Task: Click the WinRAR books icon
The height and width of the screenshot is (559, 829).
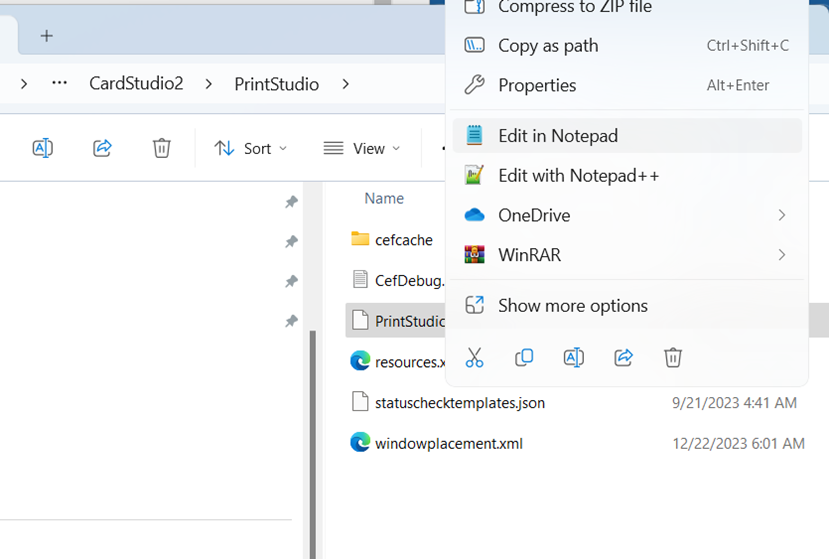Action: [474, 254]
